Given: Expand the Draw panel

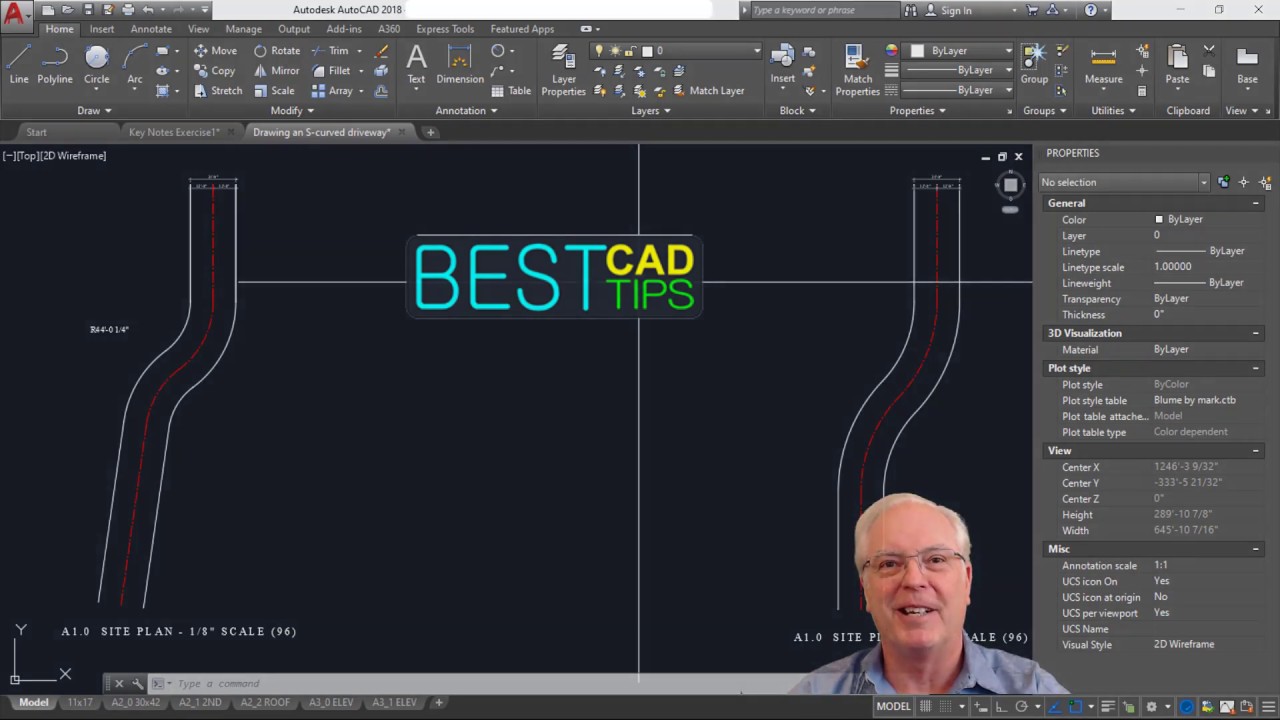Looking at the screenshot, I should pos(95,111).
